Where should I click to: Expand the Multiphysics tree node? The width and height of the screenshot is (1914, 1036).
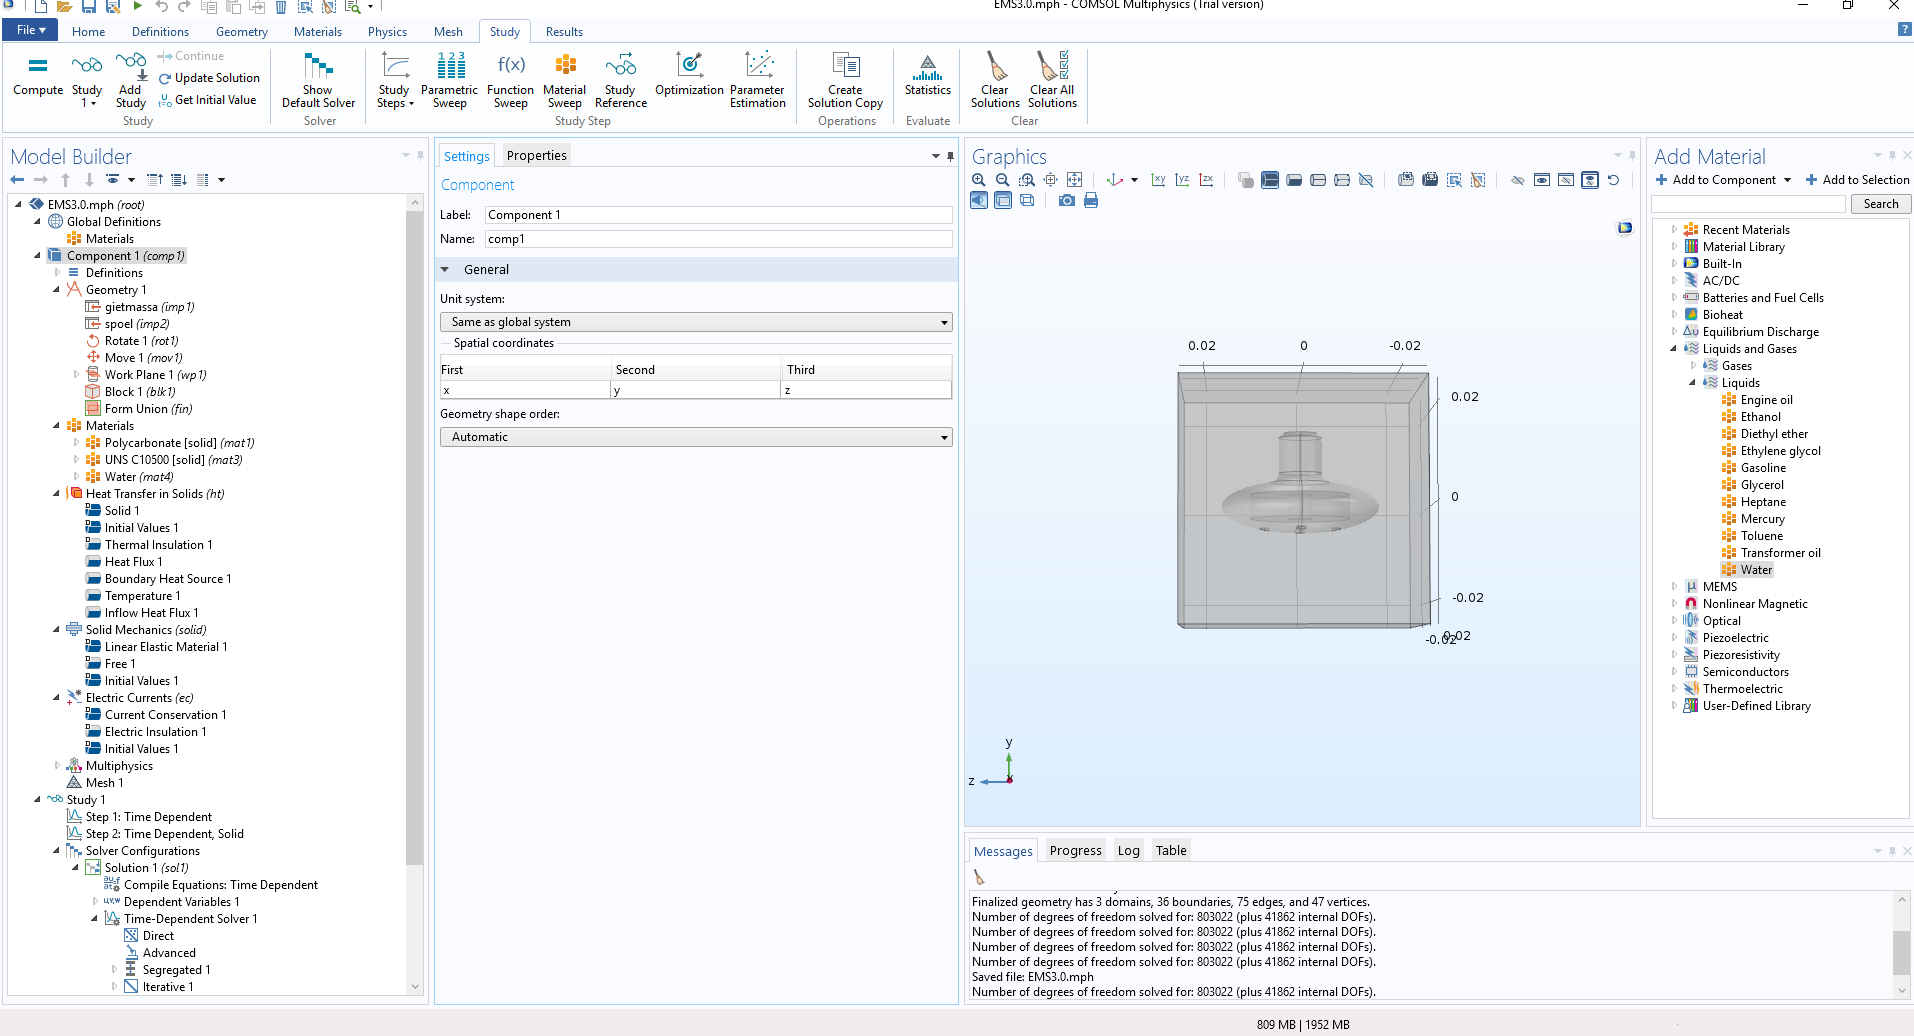[57, 766]
